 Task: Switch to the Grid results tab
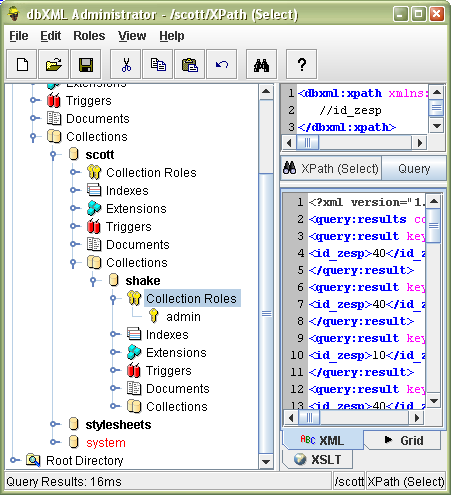pyautogui.click(x=403, y=440)
